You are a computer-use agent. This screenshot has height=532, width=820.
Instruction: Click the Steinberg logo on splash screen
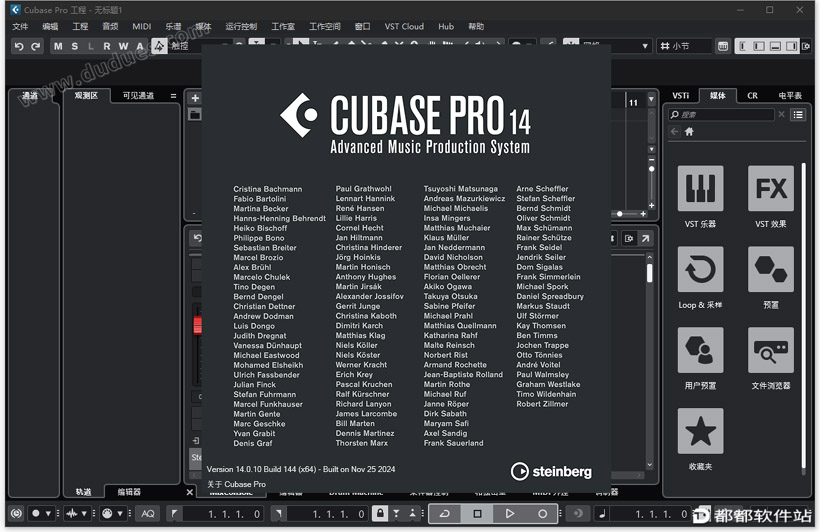tap(551, 471)
